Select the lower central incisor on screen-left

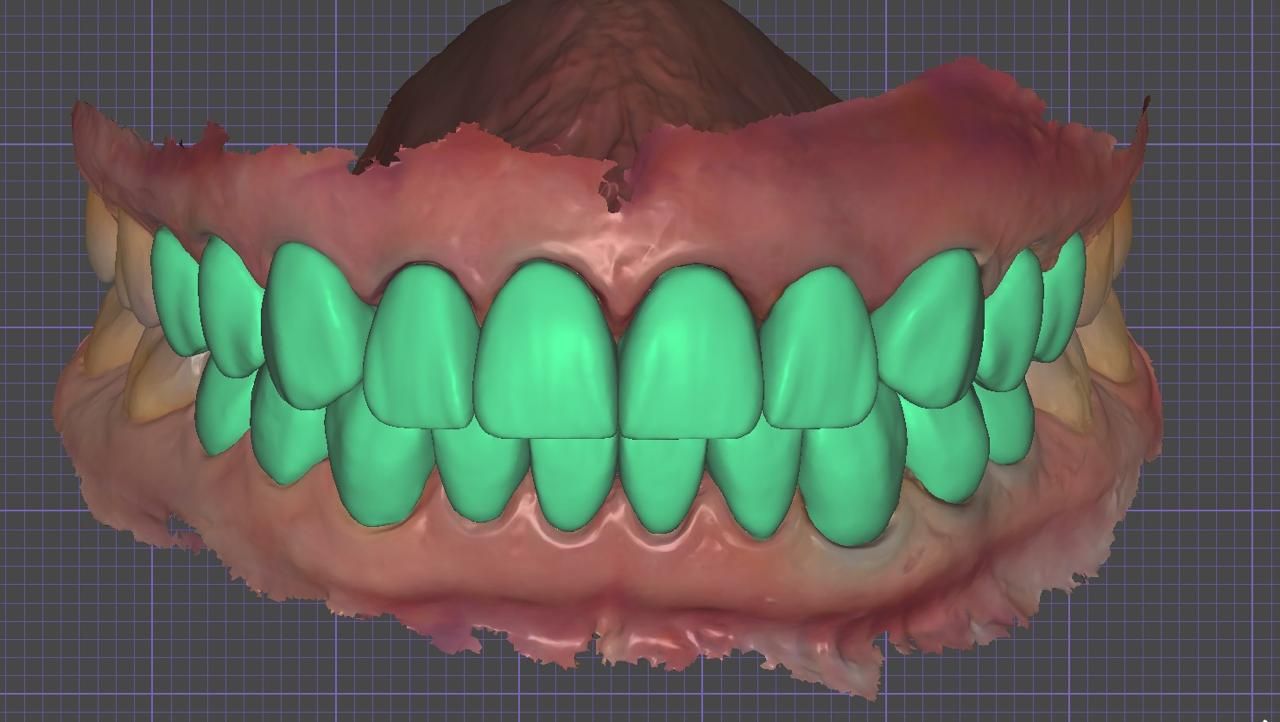573,480
